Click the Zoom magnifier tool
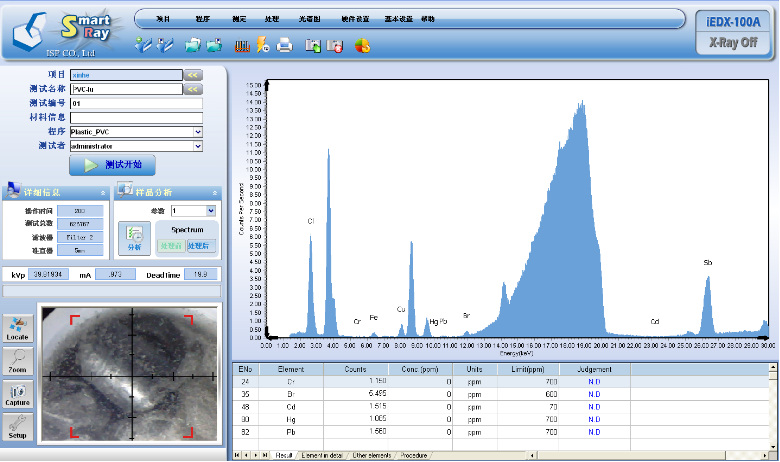The image size is (780, 462). click(18, 361)
